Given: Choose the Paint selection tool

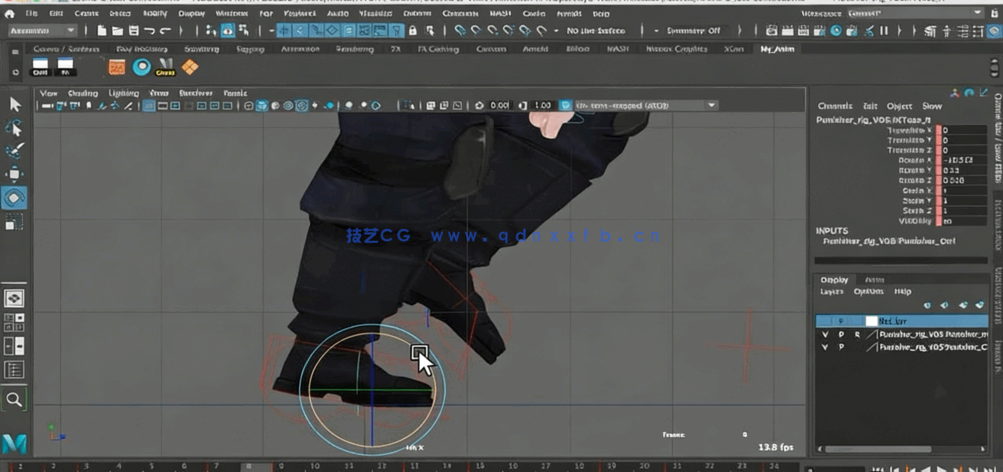Looking at the screenshot, I should pos(15,151).
